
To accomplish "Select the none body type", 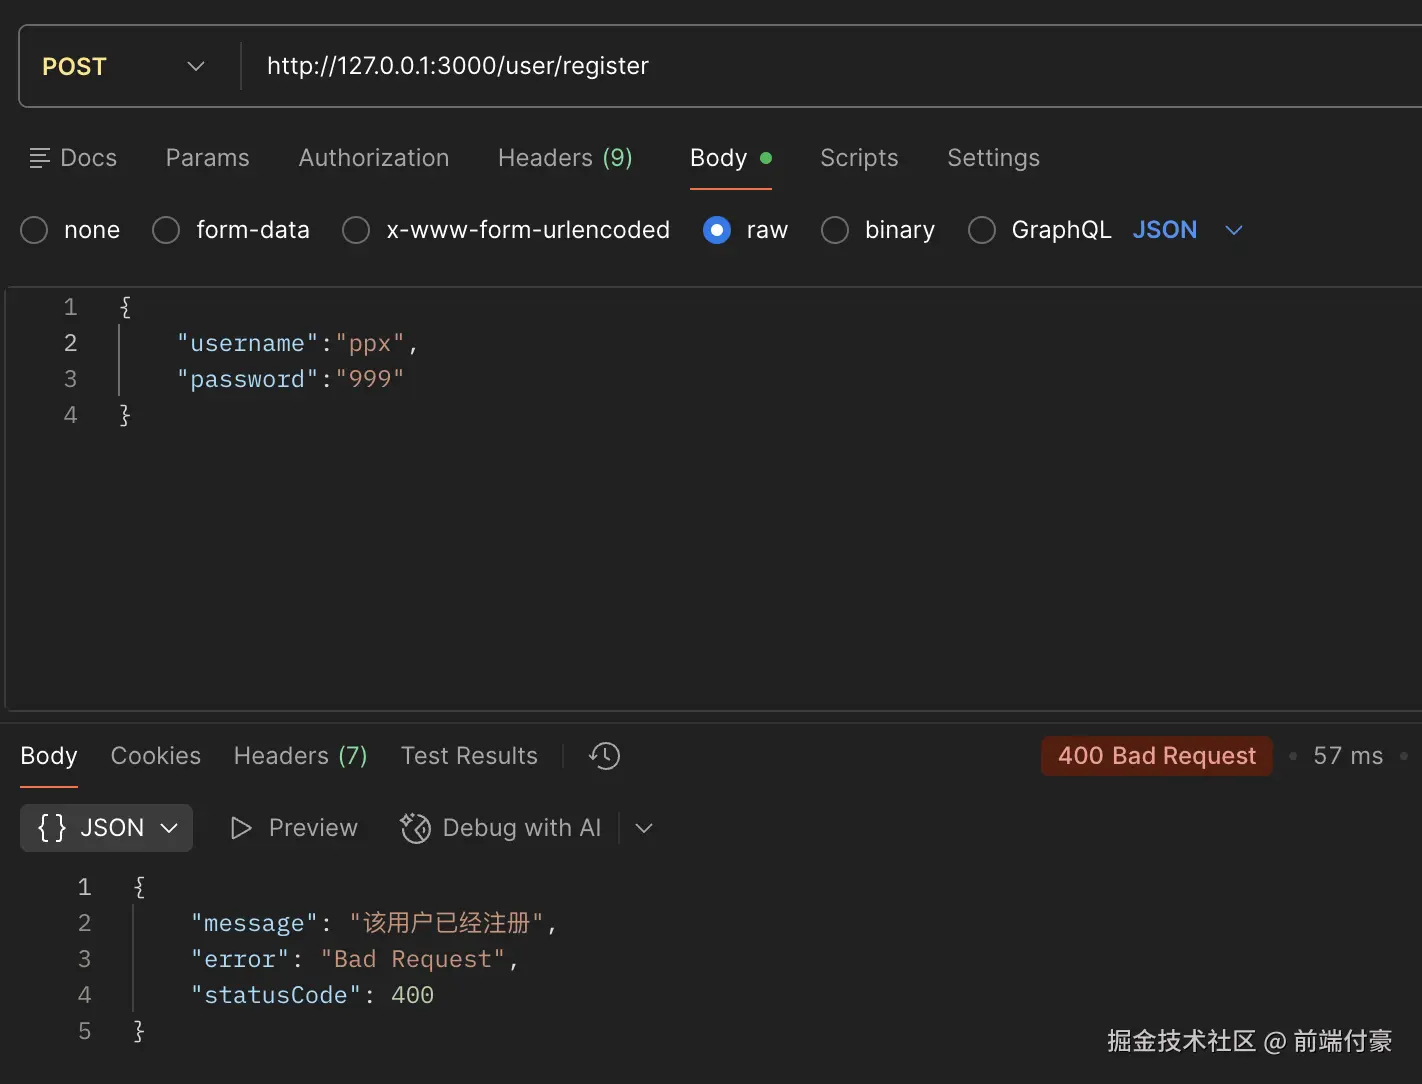I will [x=34, y=230].
